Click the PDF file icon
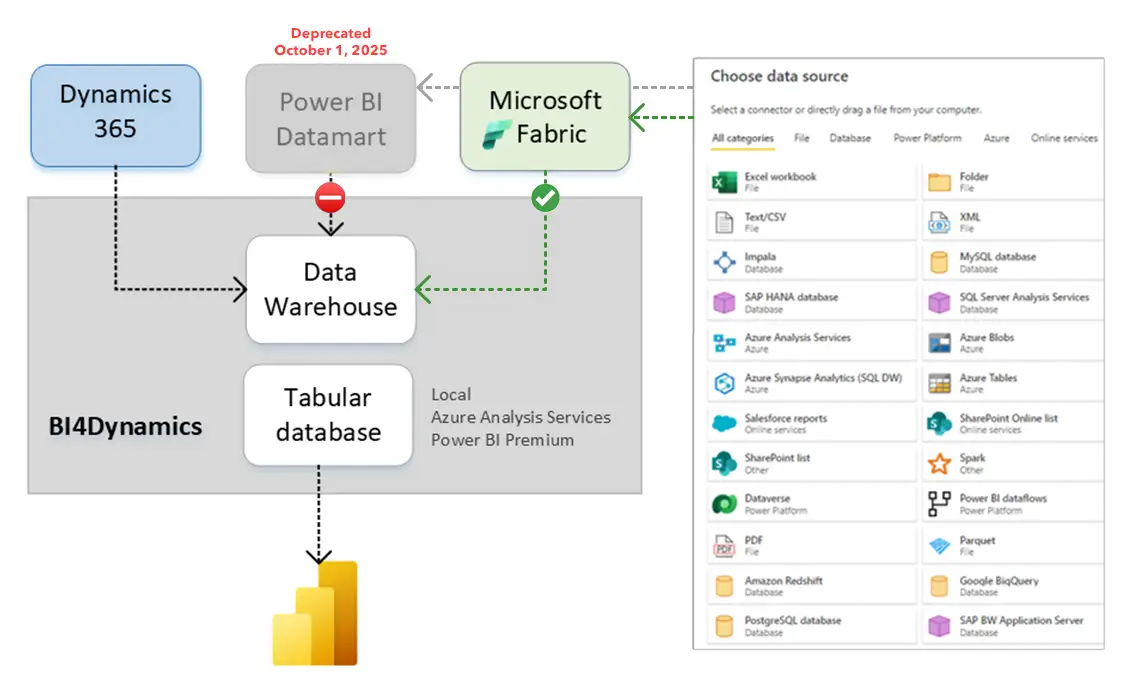 (x=724, y=545)
